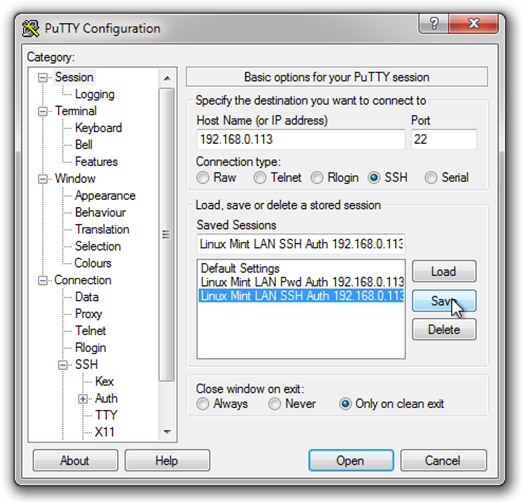This screenshot has width=522, height=502.
Task: Collapse the SSH tree node
Action: tap(63, 365)
